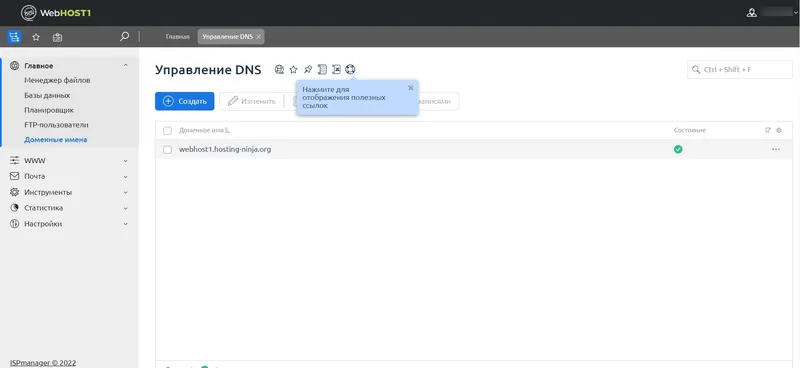800x368 pixels.
Task: Open Базы данных in sidebar
Action: click(x=47, y=95)
